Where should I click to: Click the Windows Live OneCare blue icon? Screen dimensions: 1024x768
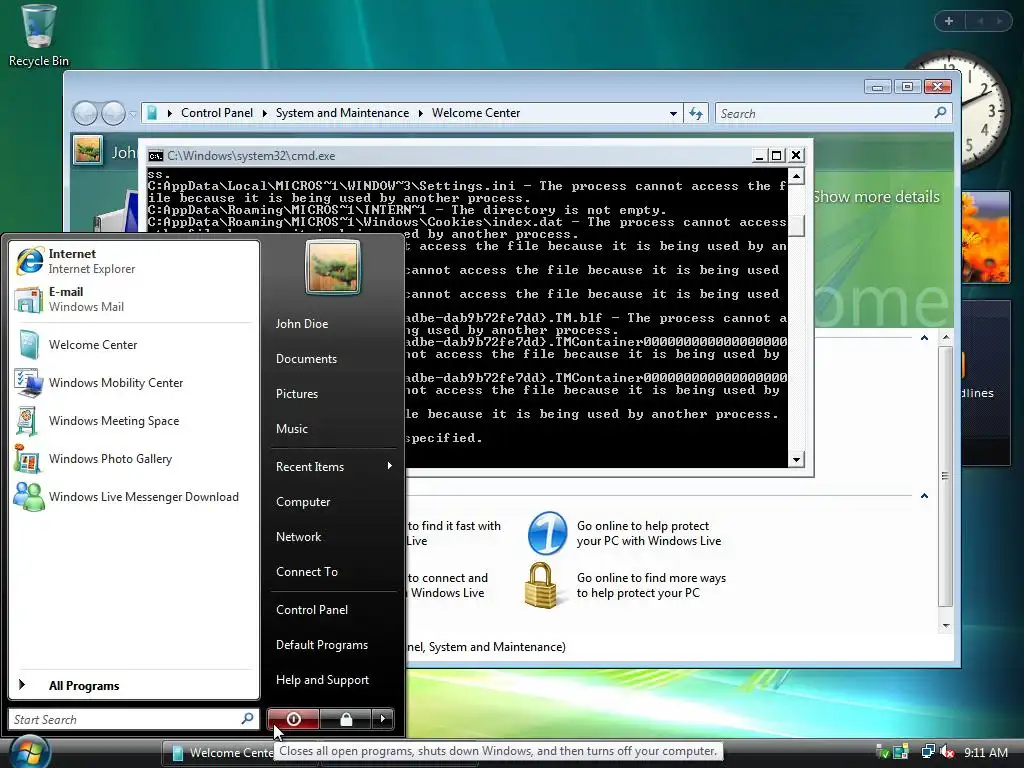click(547, 533)
